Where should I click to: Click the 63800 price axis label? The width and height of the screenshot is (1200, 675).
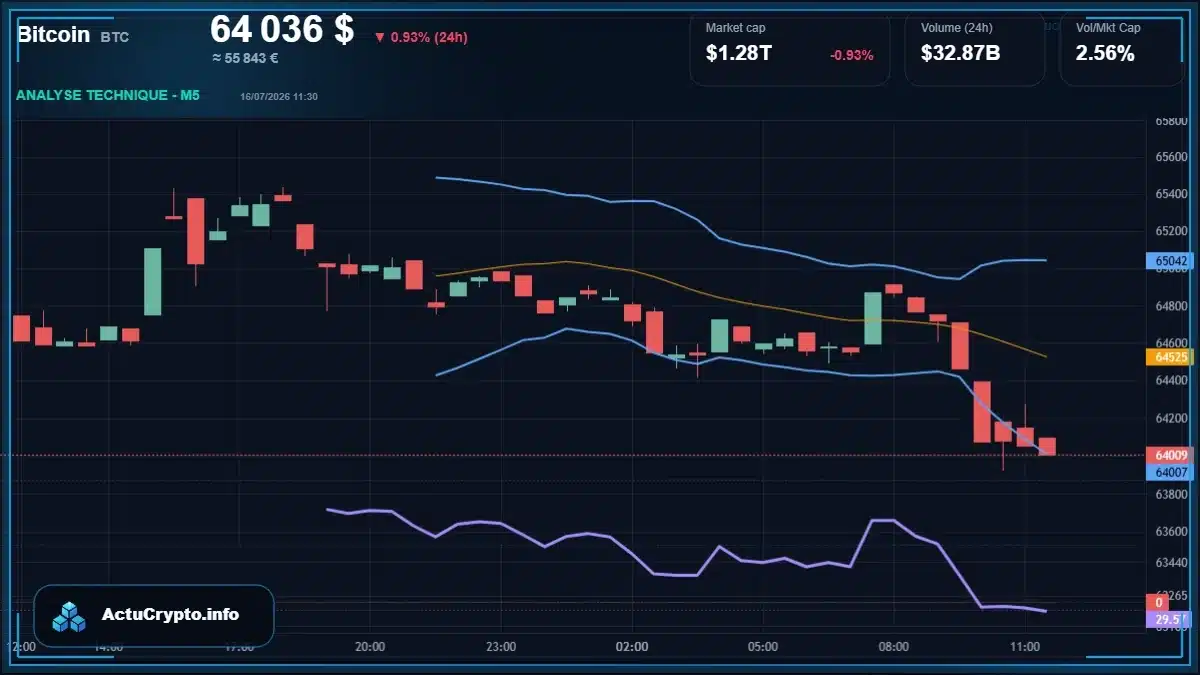[x=1170, y=494]
